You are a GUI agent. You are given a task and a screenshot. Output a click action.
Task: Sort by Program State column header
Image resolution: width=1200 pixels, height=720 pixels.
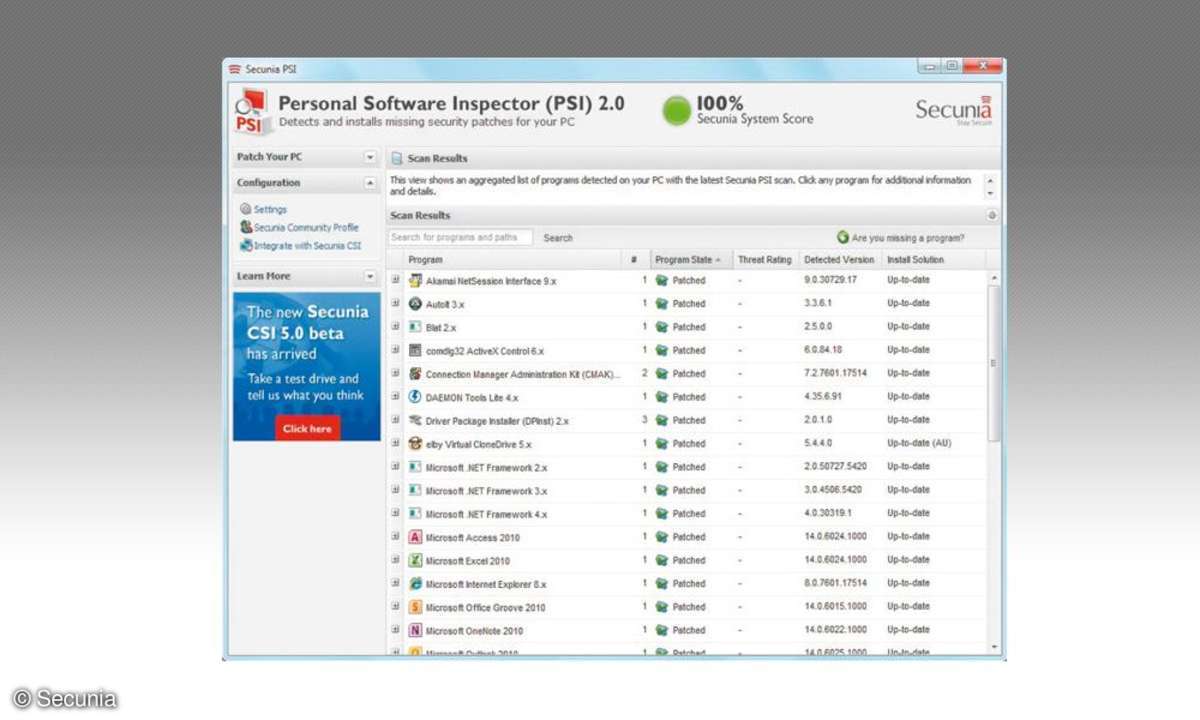pyautogui.click(x=692, y=260)
